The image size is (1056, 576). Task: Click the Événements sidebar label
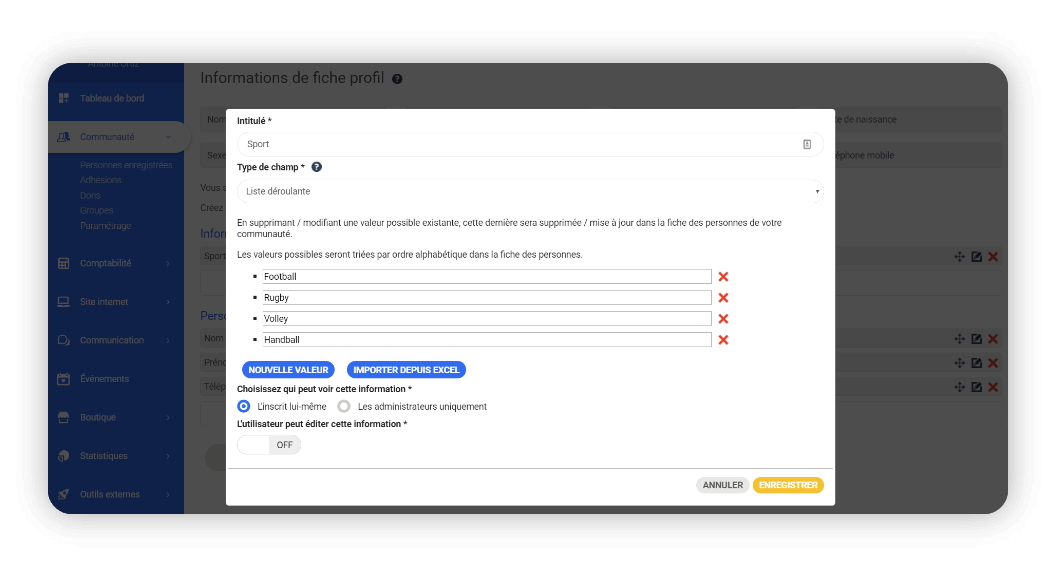coord(104,379)
